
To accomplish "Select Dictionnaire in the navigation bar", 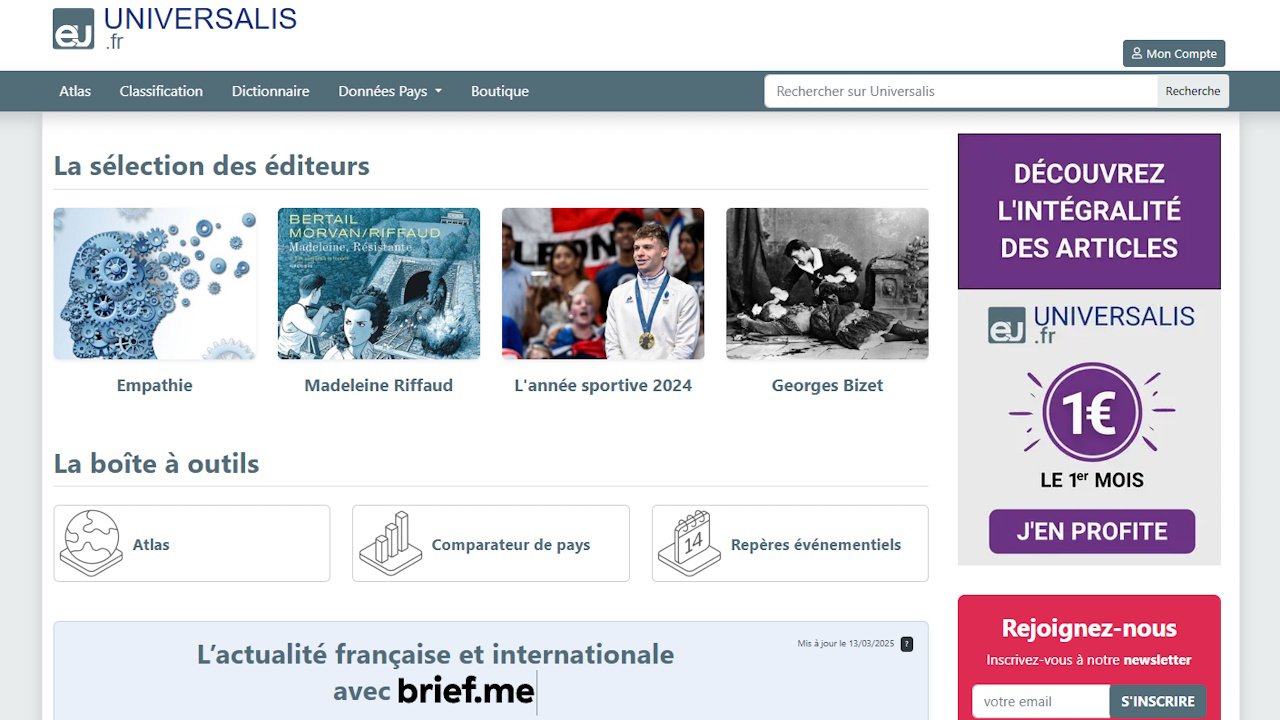I will point(271,91).
